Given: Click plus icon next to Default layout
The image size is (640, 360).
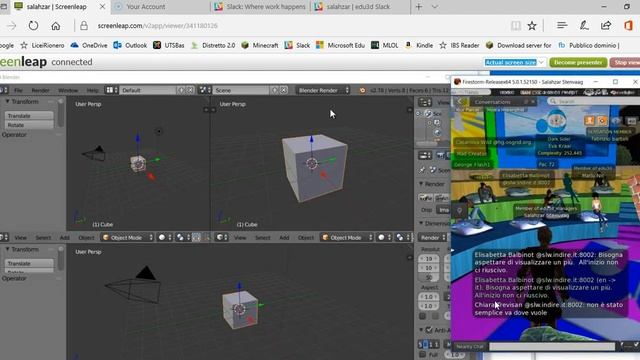Looking at the screenshot, I should pos(181,90).
